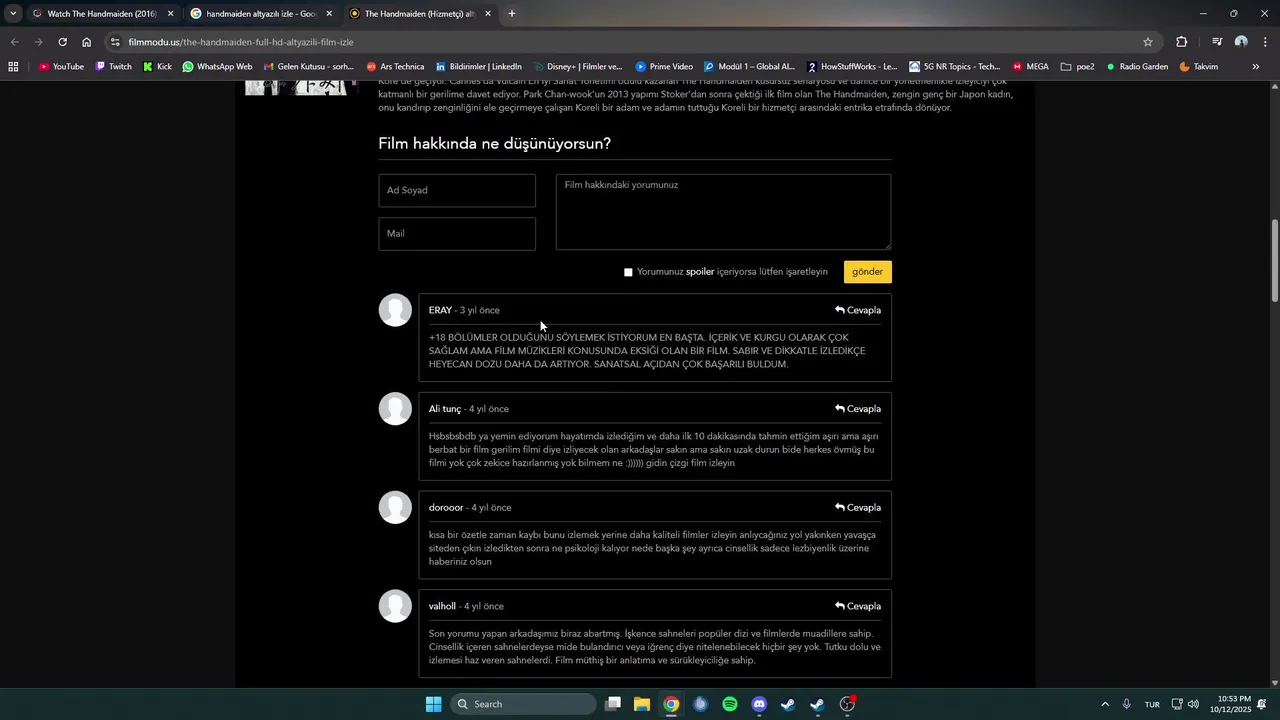The height and width of the screenshot is (720, 1280).
Task: Bookmark this page with star icon
Action: click(1148, 42)
